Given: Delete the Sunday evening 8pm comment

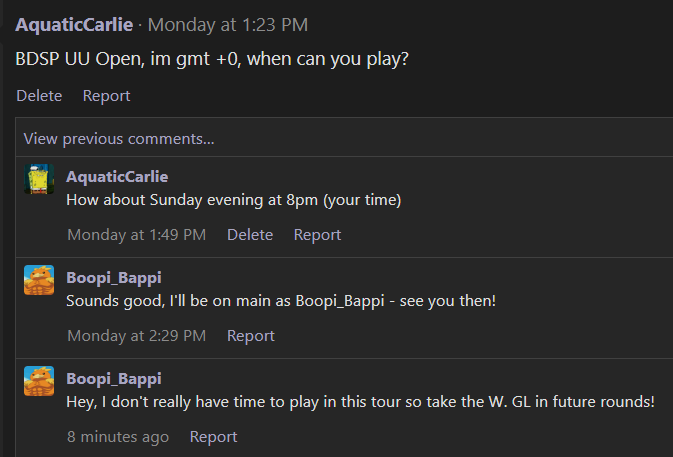Looking at the screenshot, I should [250, 235].
